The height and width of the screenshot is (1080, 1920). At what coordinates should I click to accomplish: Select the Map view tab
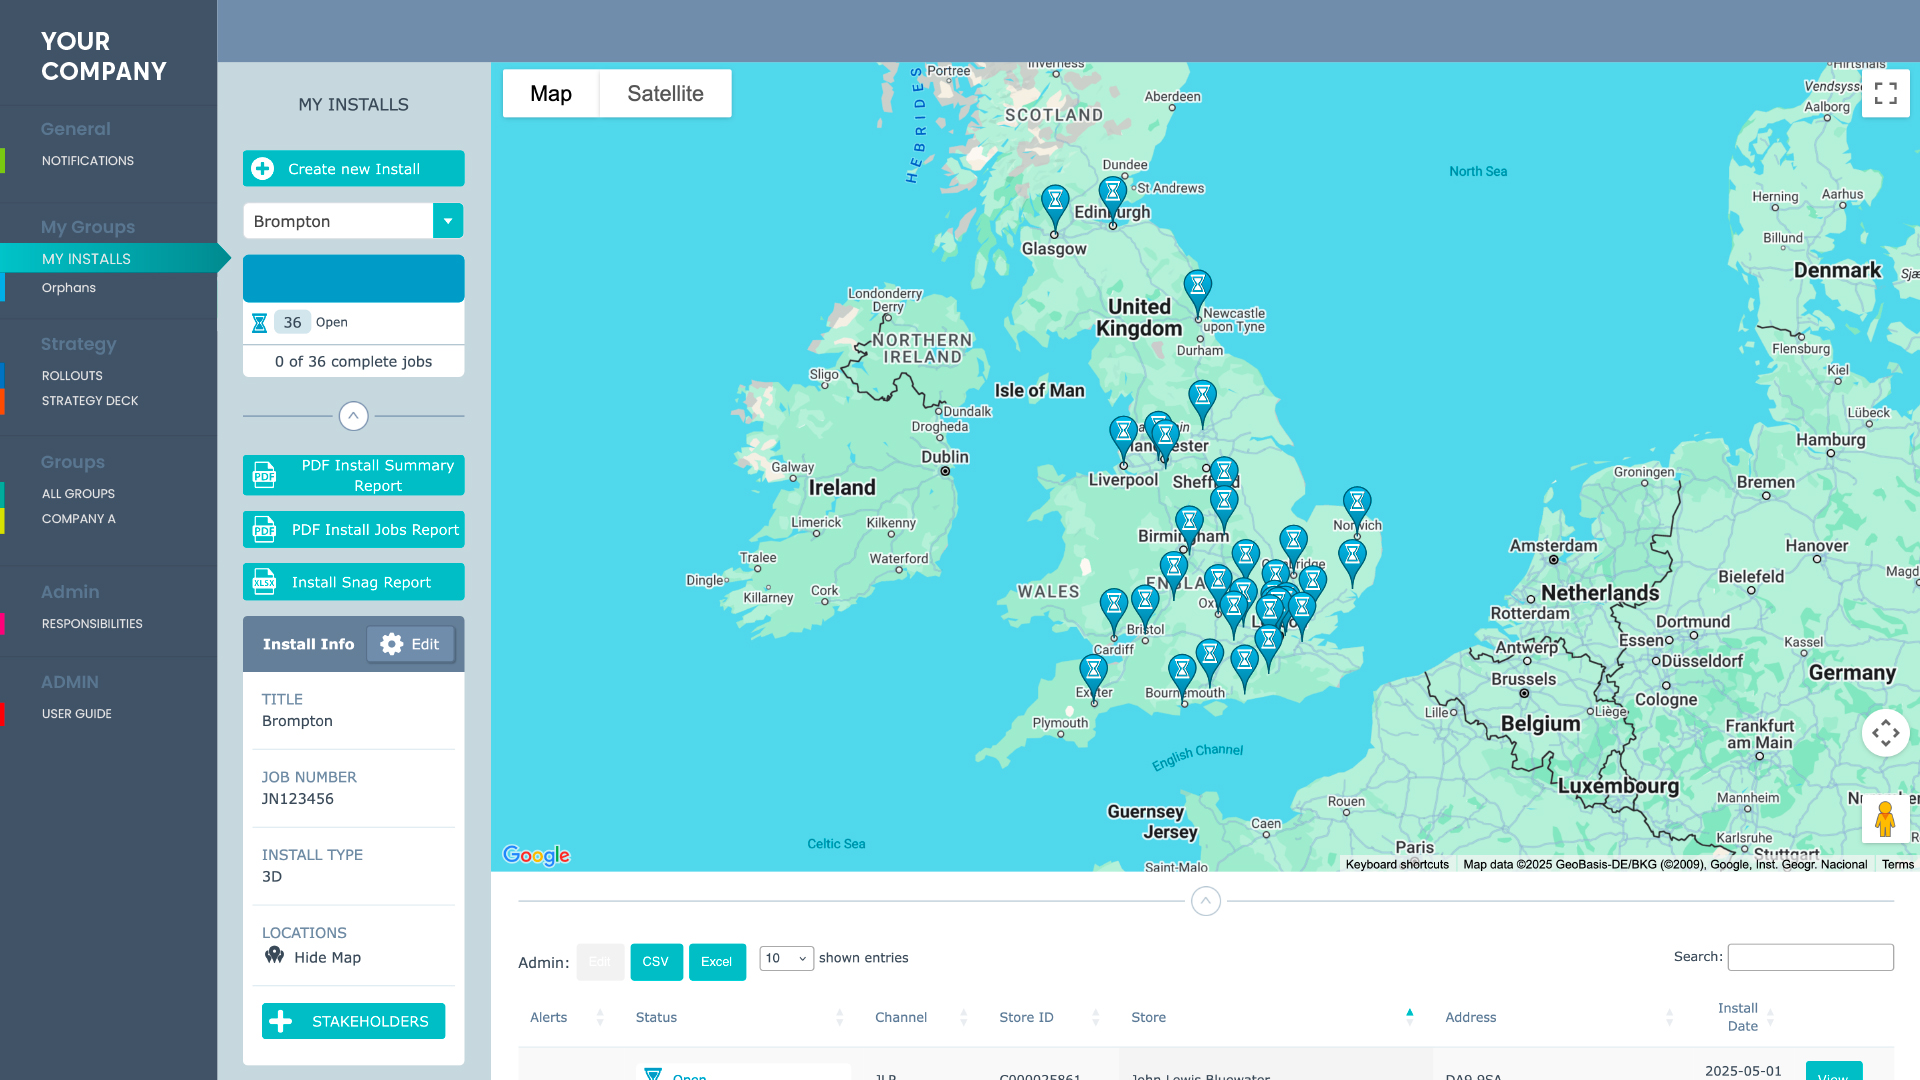pyautogui.click(x=551, y=93)
